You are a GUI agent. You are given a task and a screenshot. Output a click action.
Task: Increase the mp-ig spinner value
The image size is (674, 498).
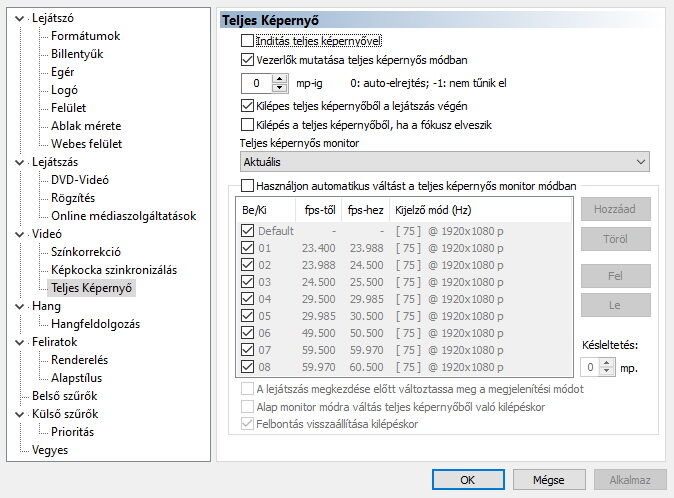pos(280,79)
